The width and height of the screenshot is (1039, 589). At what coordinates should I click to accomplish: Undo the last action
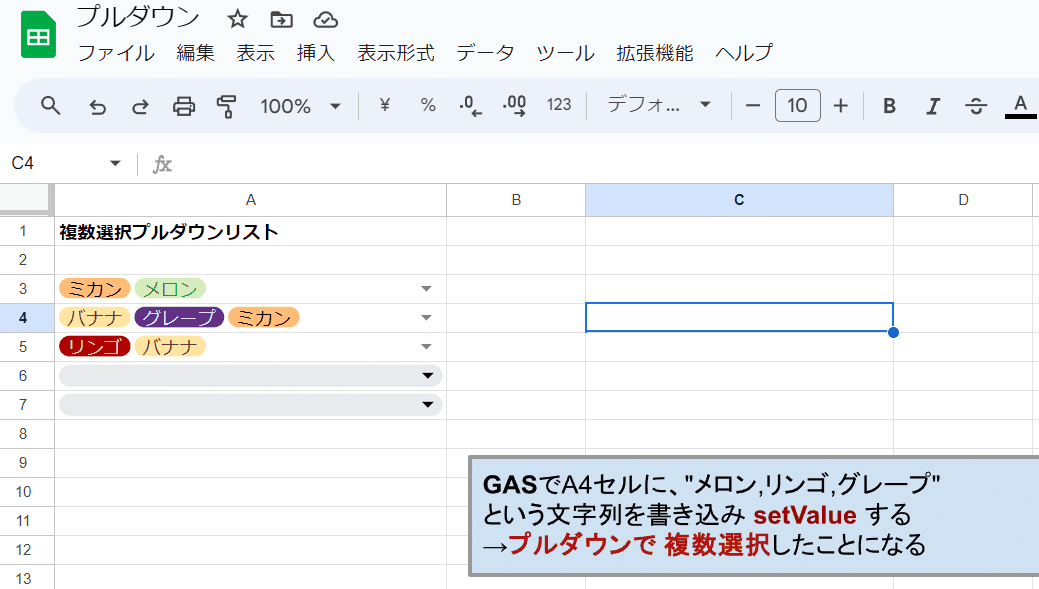97,106
